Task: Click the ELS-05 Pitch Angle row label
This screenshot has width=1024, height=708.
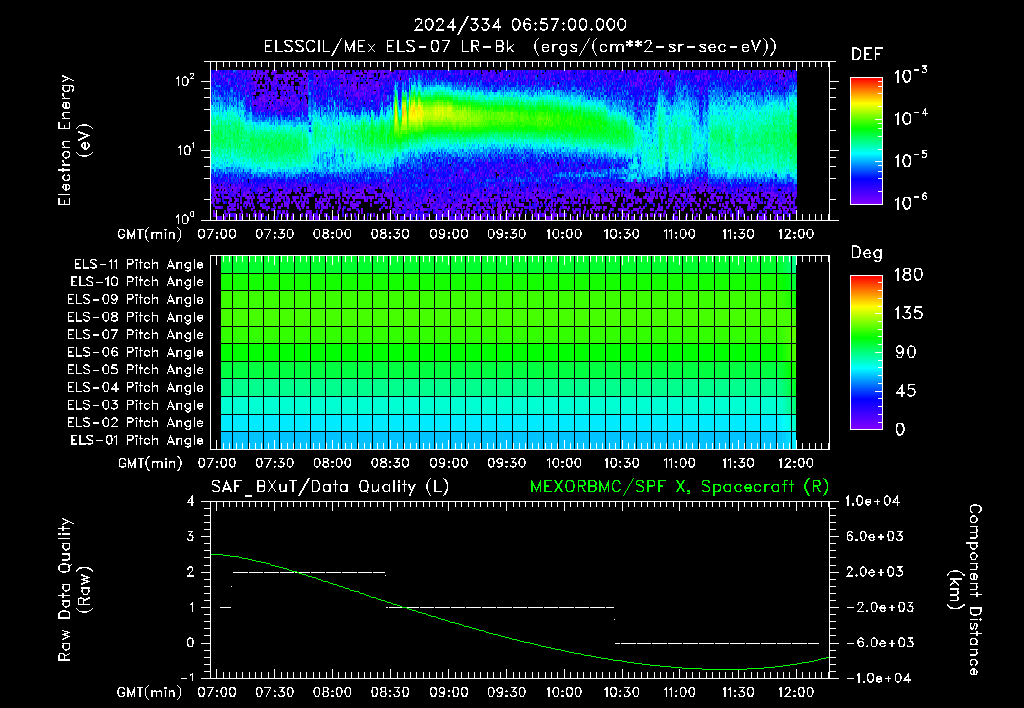Action: click(136, 370)
